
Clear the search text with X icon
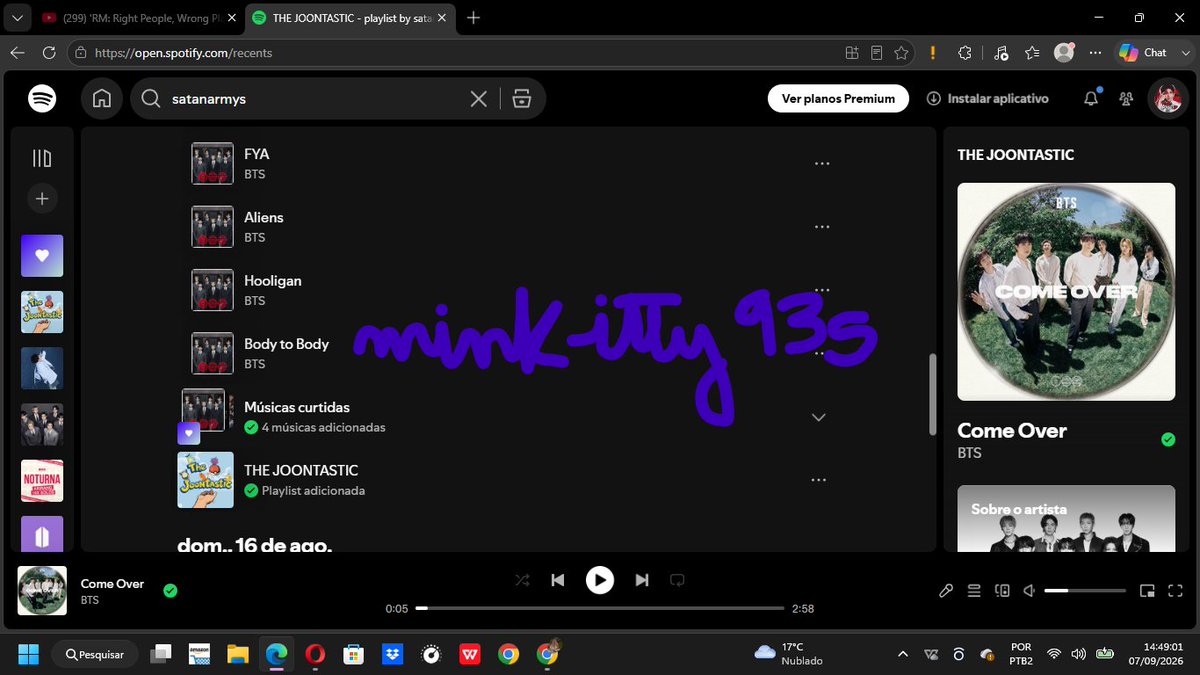[x=479, y=98]
